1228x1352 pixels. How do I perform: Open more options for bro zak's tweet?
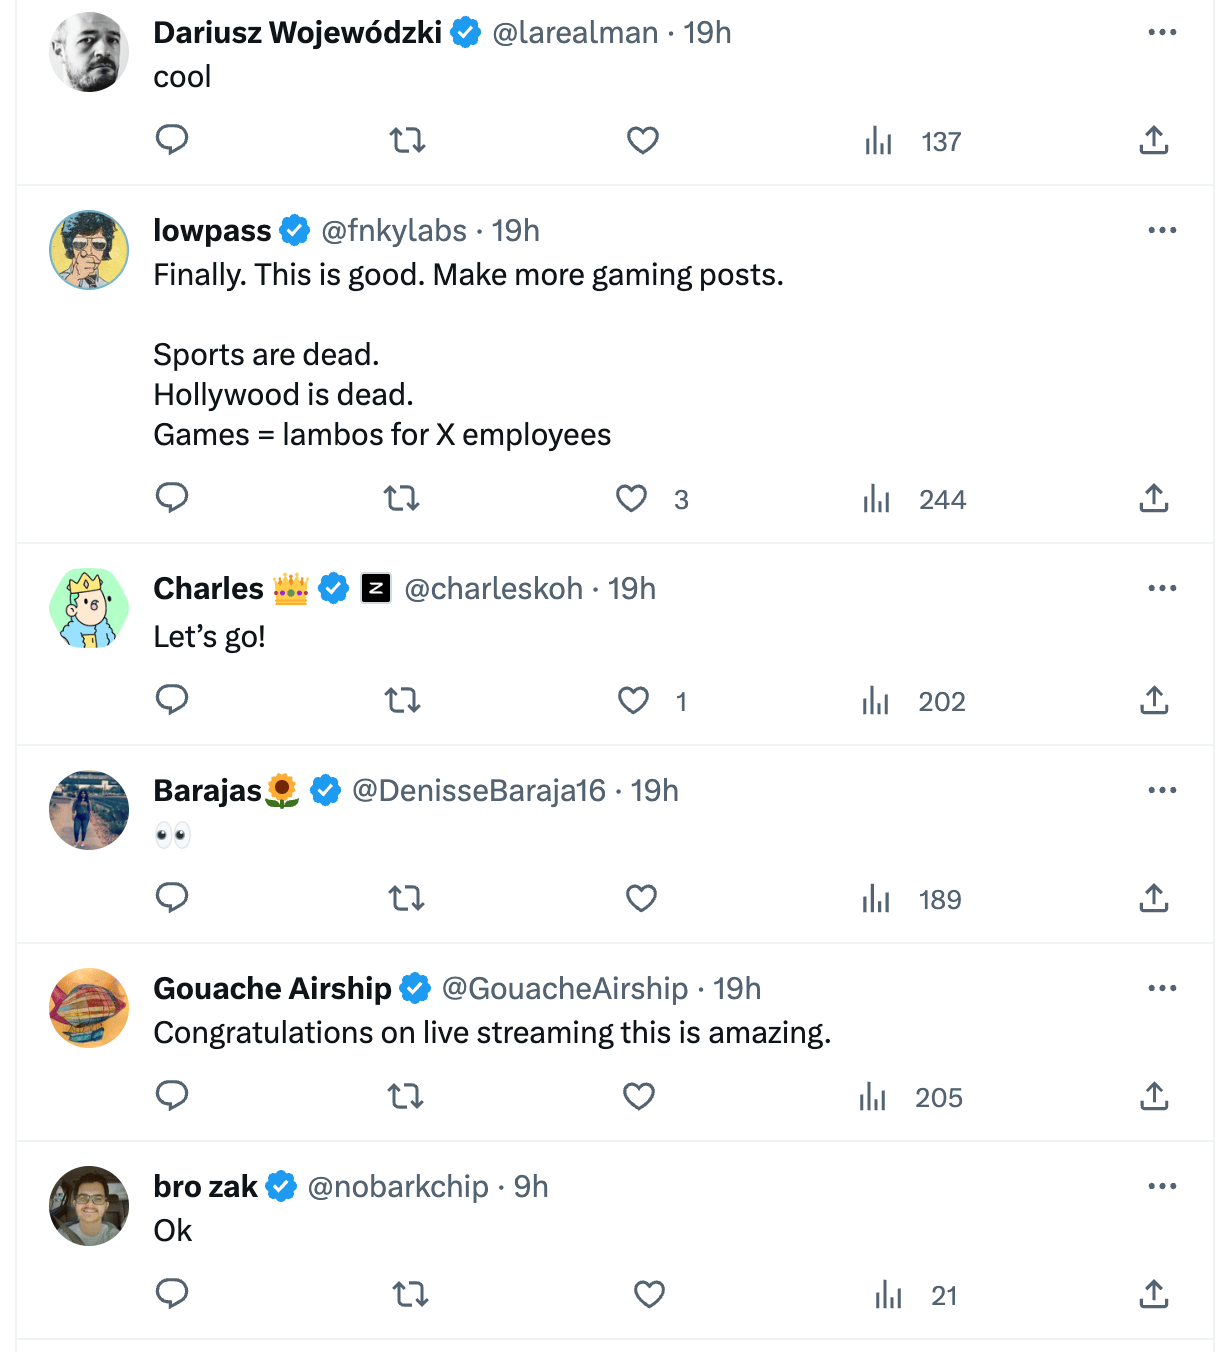pos(1162,1187)
